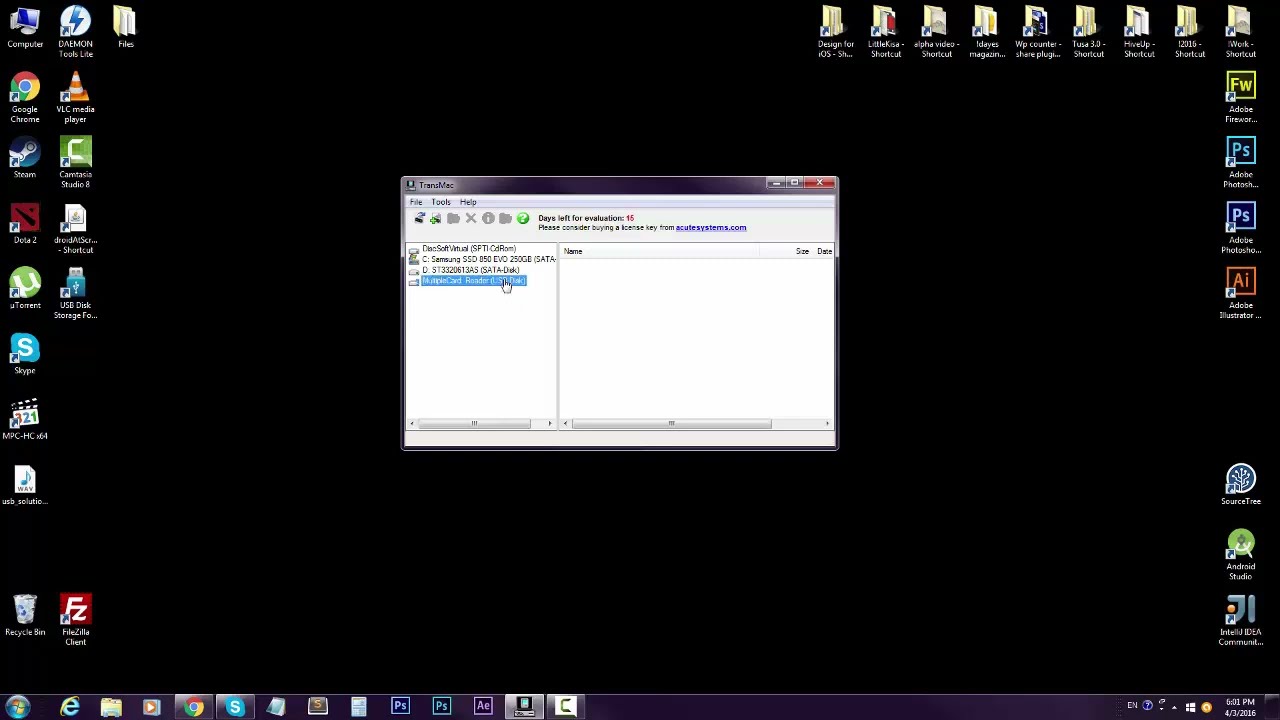Open the Tusa 3.0 shortcut folder
The width and height of the screenshot is (1280, 720).
coord(1088,31)
